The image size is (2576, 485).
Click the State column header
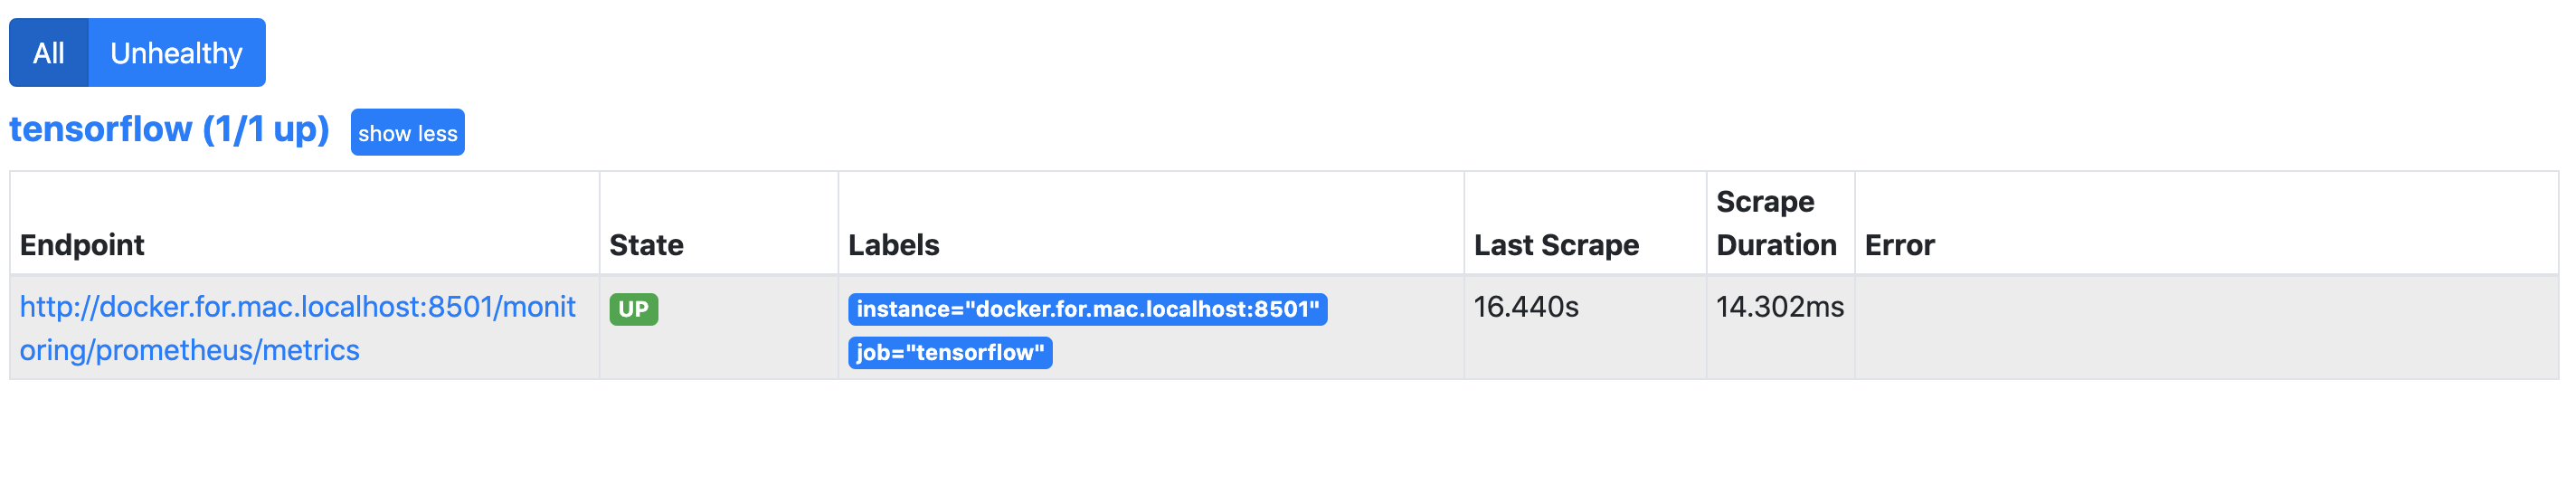click(646, 245)
